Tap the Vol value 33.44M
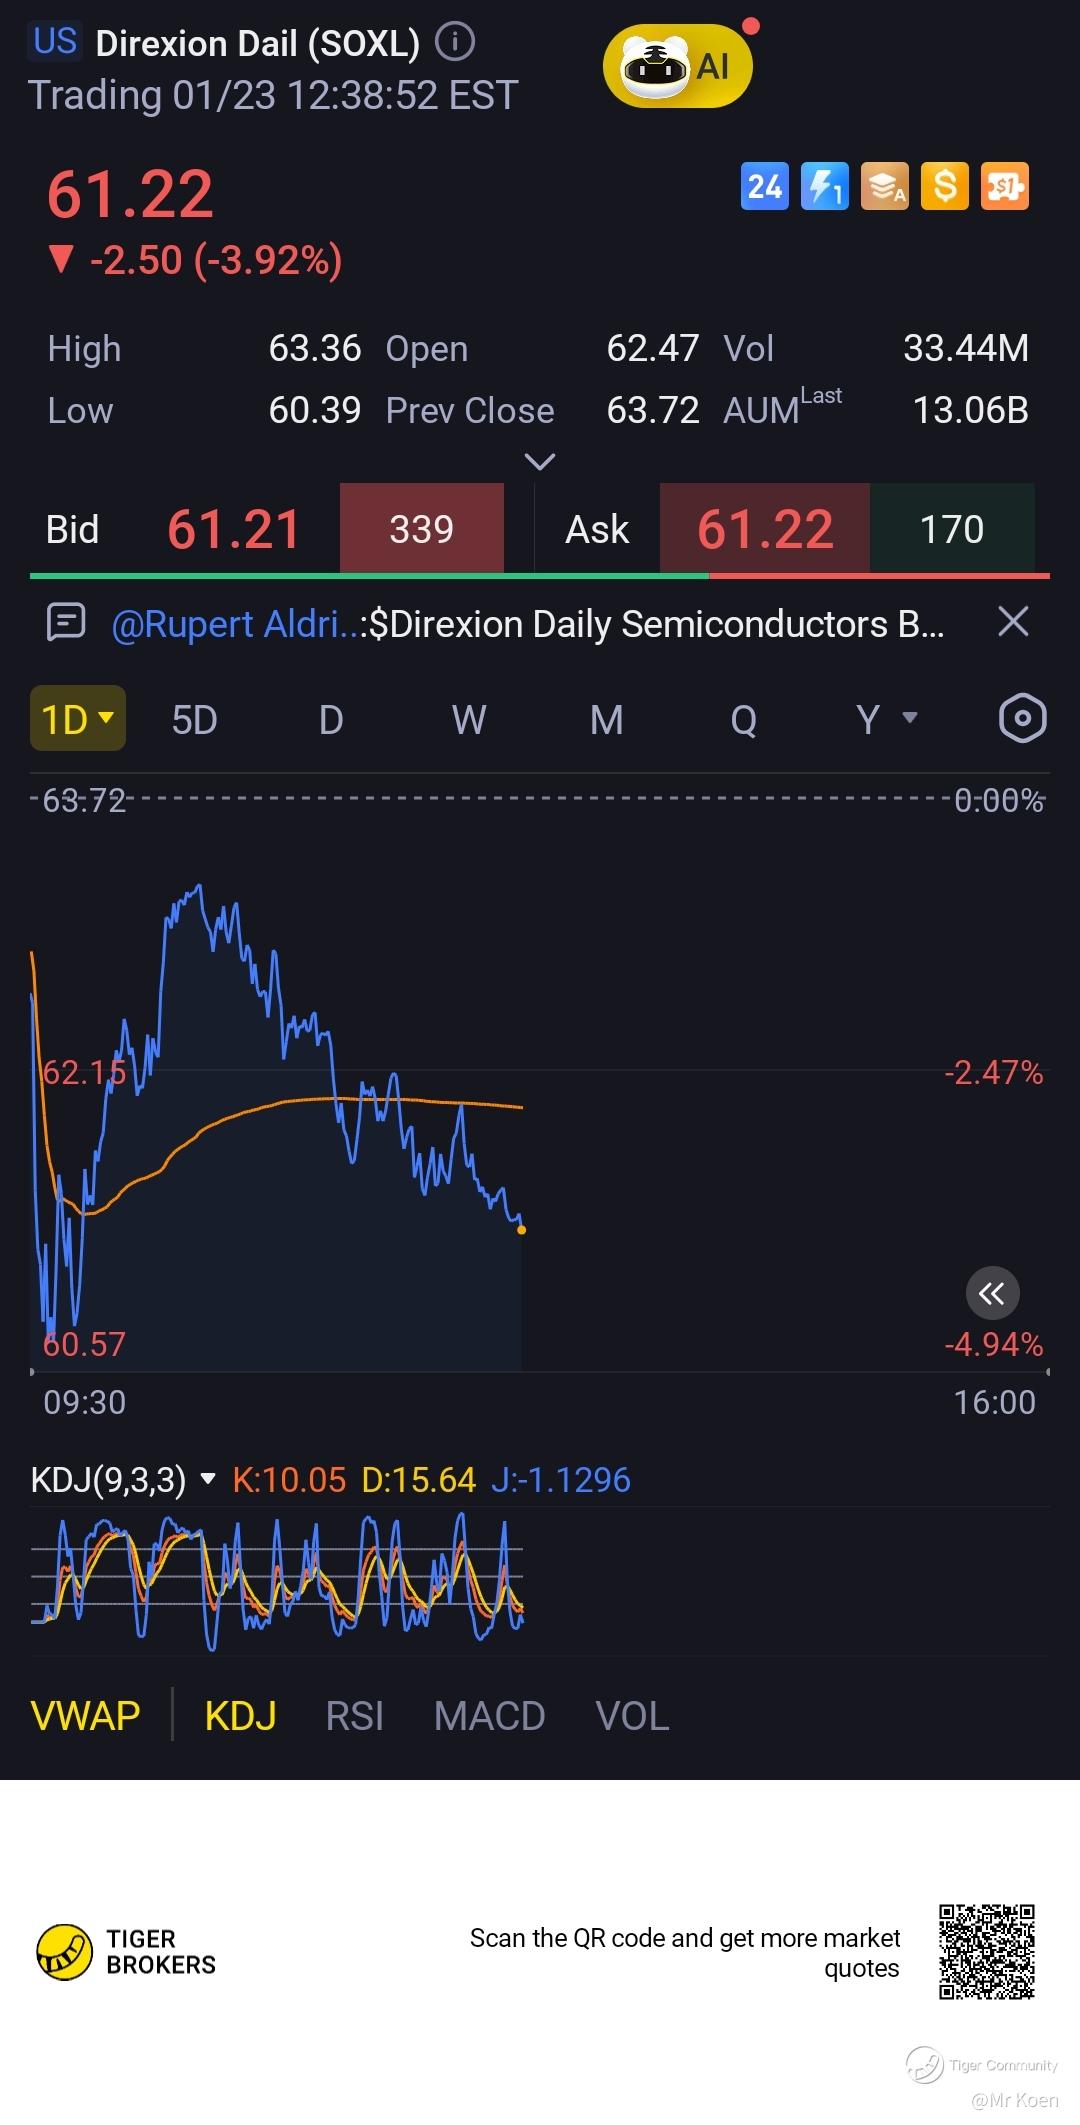The width and height of the screenshot is (1080, 2125). pyautogui.click(x=966, y=348)
